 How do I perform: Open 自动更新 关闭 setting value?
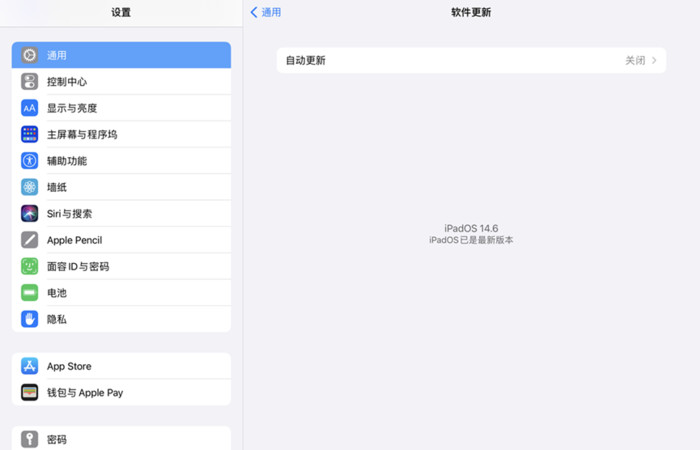[x=635, y=60]
